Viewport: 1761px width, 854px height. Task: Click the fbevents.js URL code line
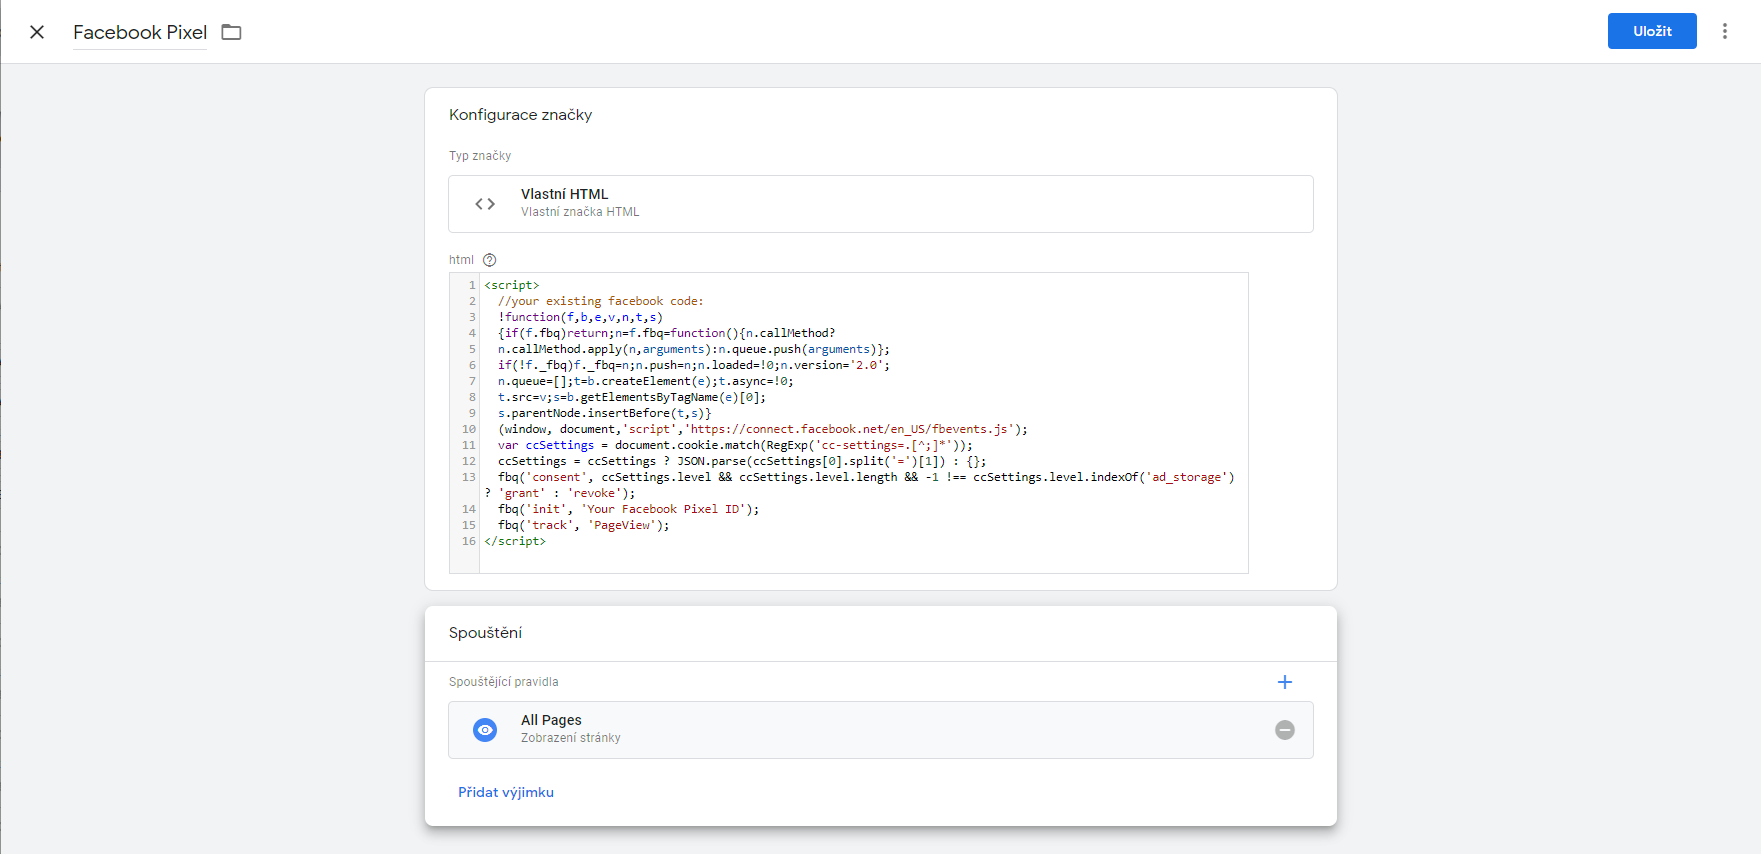pyautogui.click(x=763, y=429)
